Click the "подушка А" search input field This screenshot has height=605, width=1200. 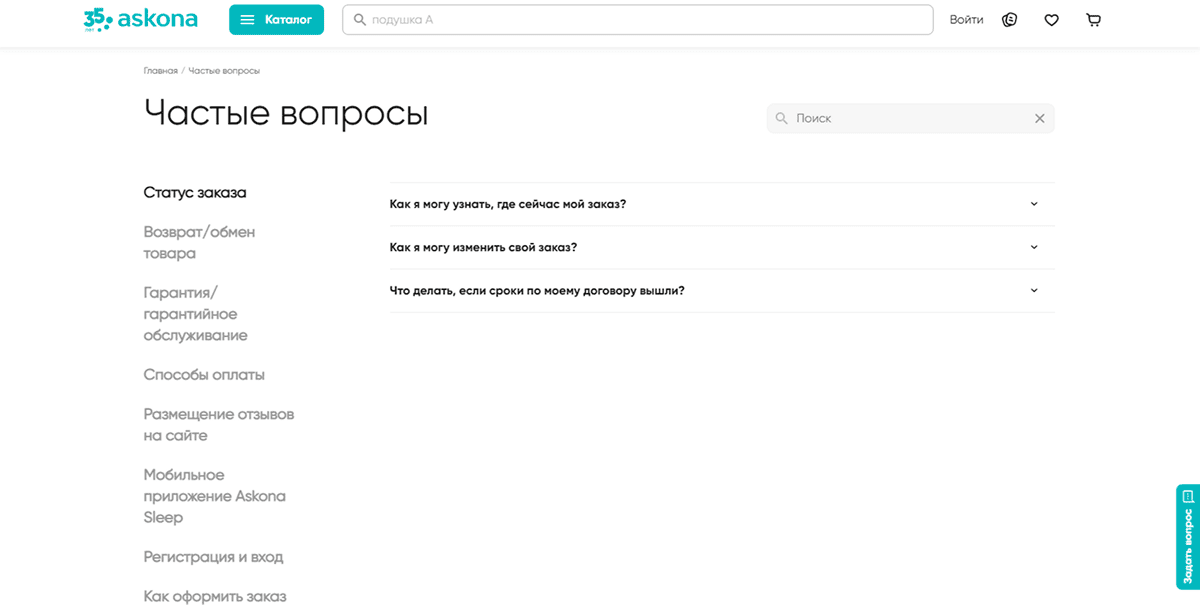click(637, 18)
